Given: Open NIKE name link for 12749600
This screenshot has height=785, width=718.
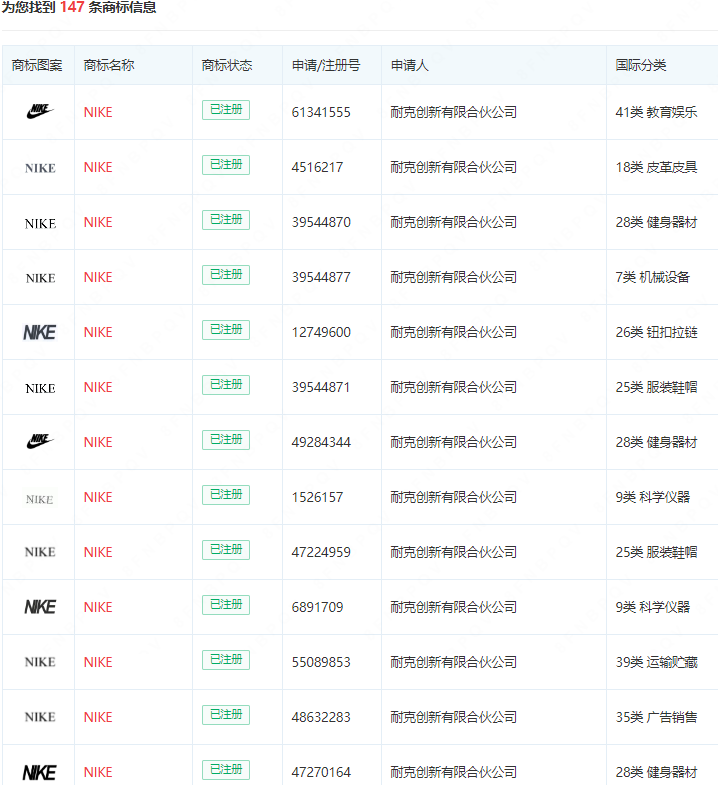Looking at the screenshot, I should 98,332.
